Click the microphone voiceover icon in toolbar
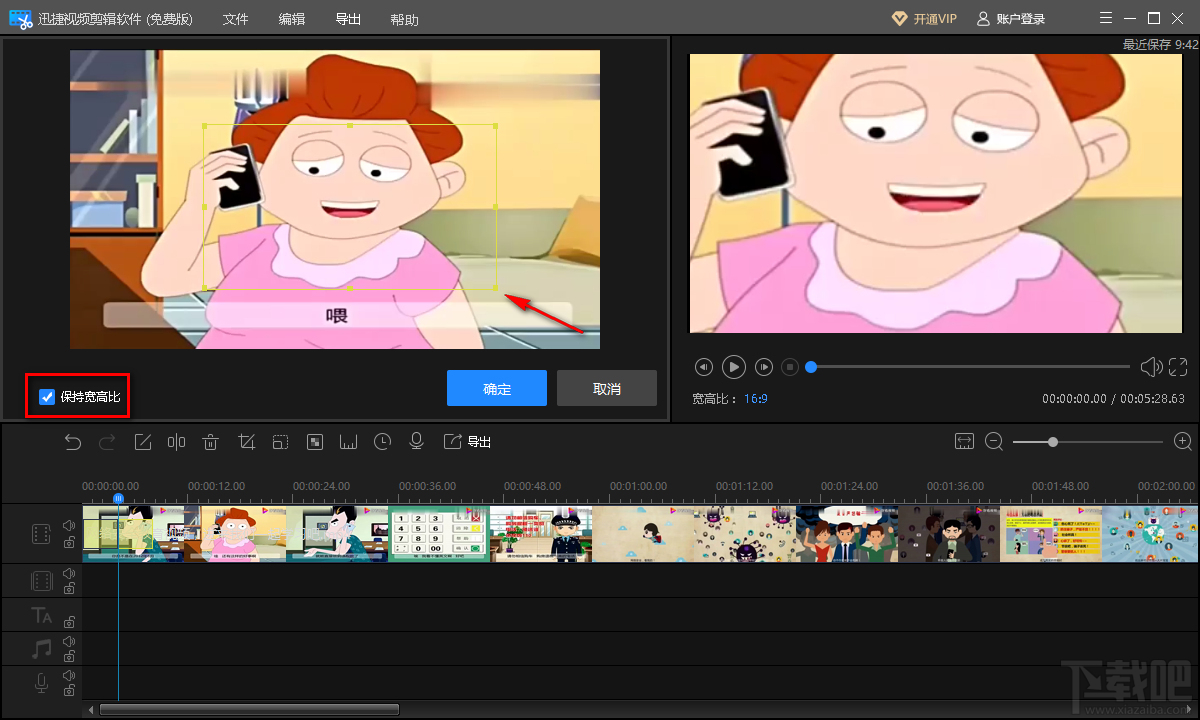This screenshot has height=720, width=1200. pos(417,442)
